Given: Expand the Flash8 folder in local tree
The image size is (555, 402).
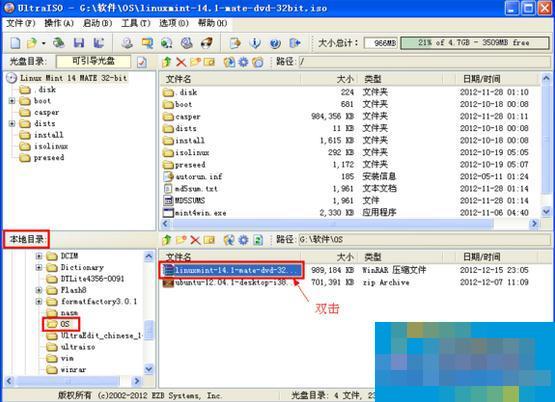Looking at the screenshot, I should (x=39, y=290).
